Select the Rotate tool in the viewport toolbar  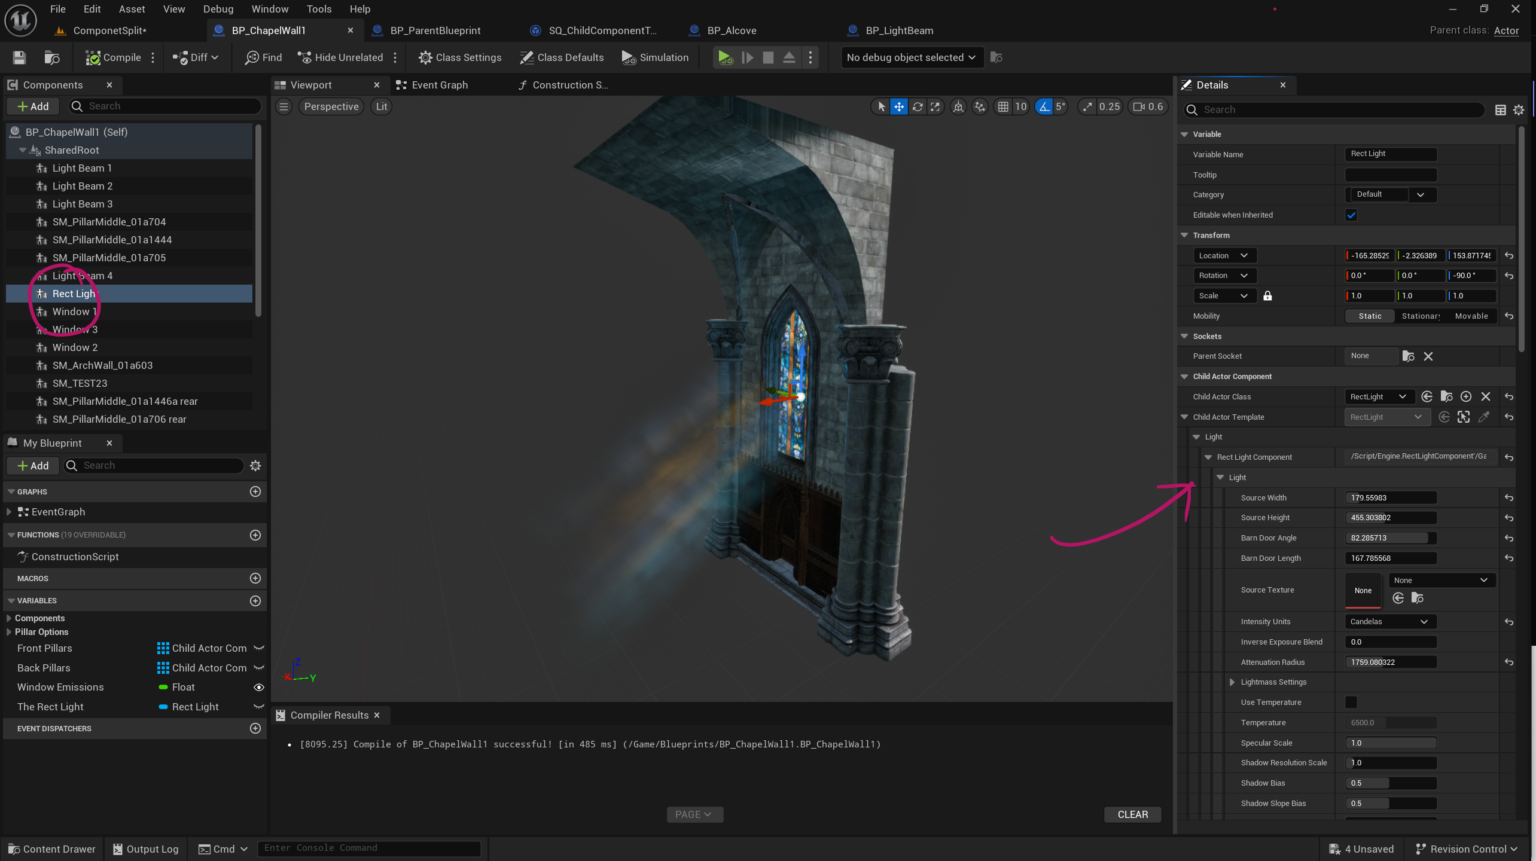918,106
